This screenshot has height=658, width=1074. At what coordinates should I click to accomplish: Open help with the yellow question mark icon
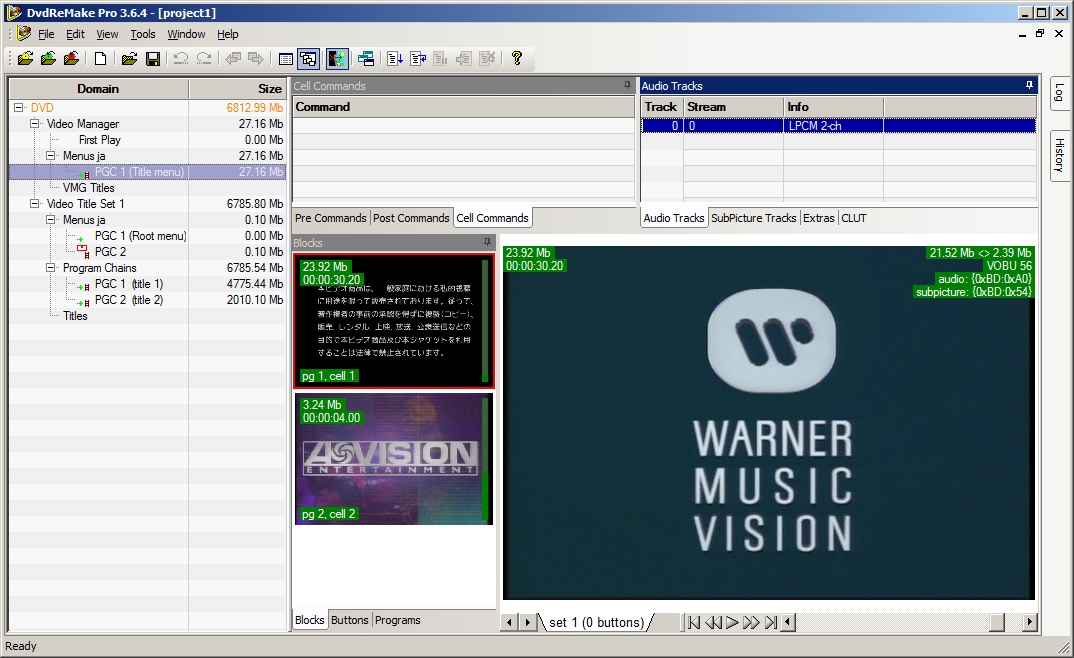coord(517,59)
